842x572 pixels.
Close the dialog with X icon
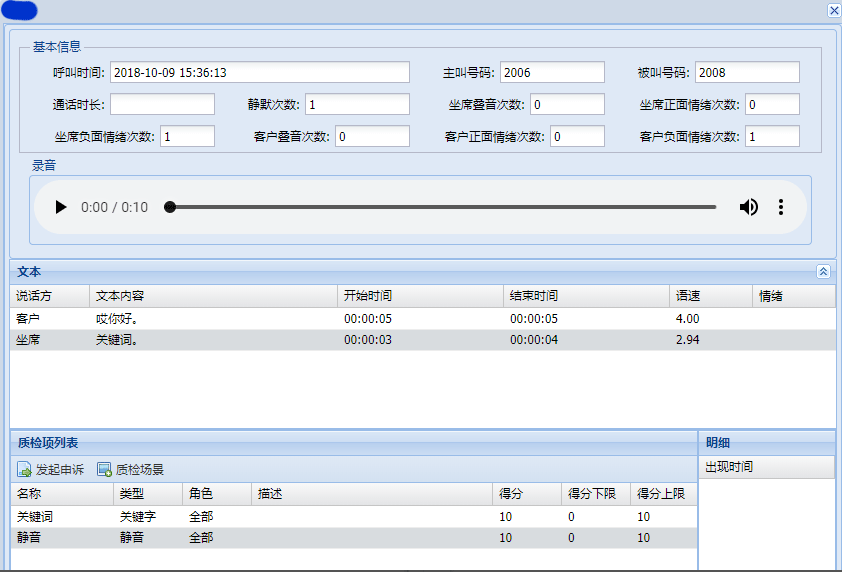(833, 11)
